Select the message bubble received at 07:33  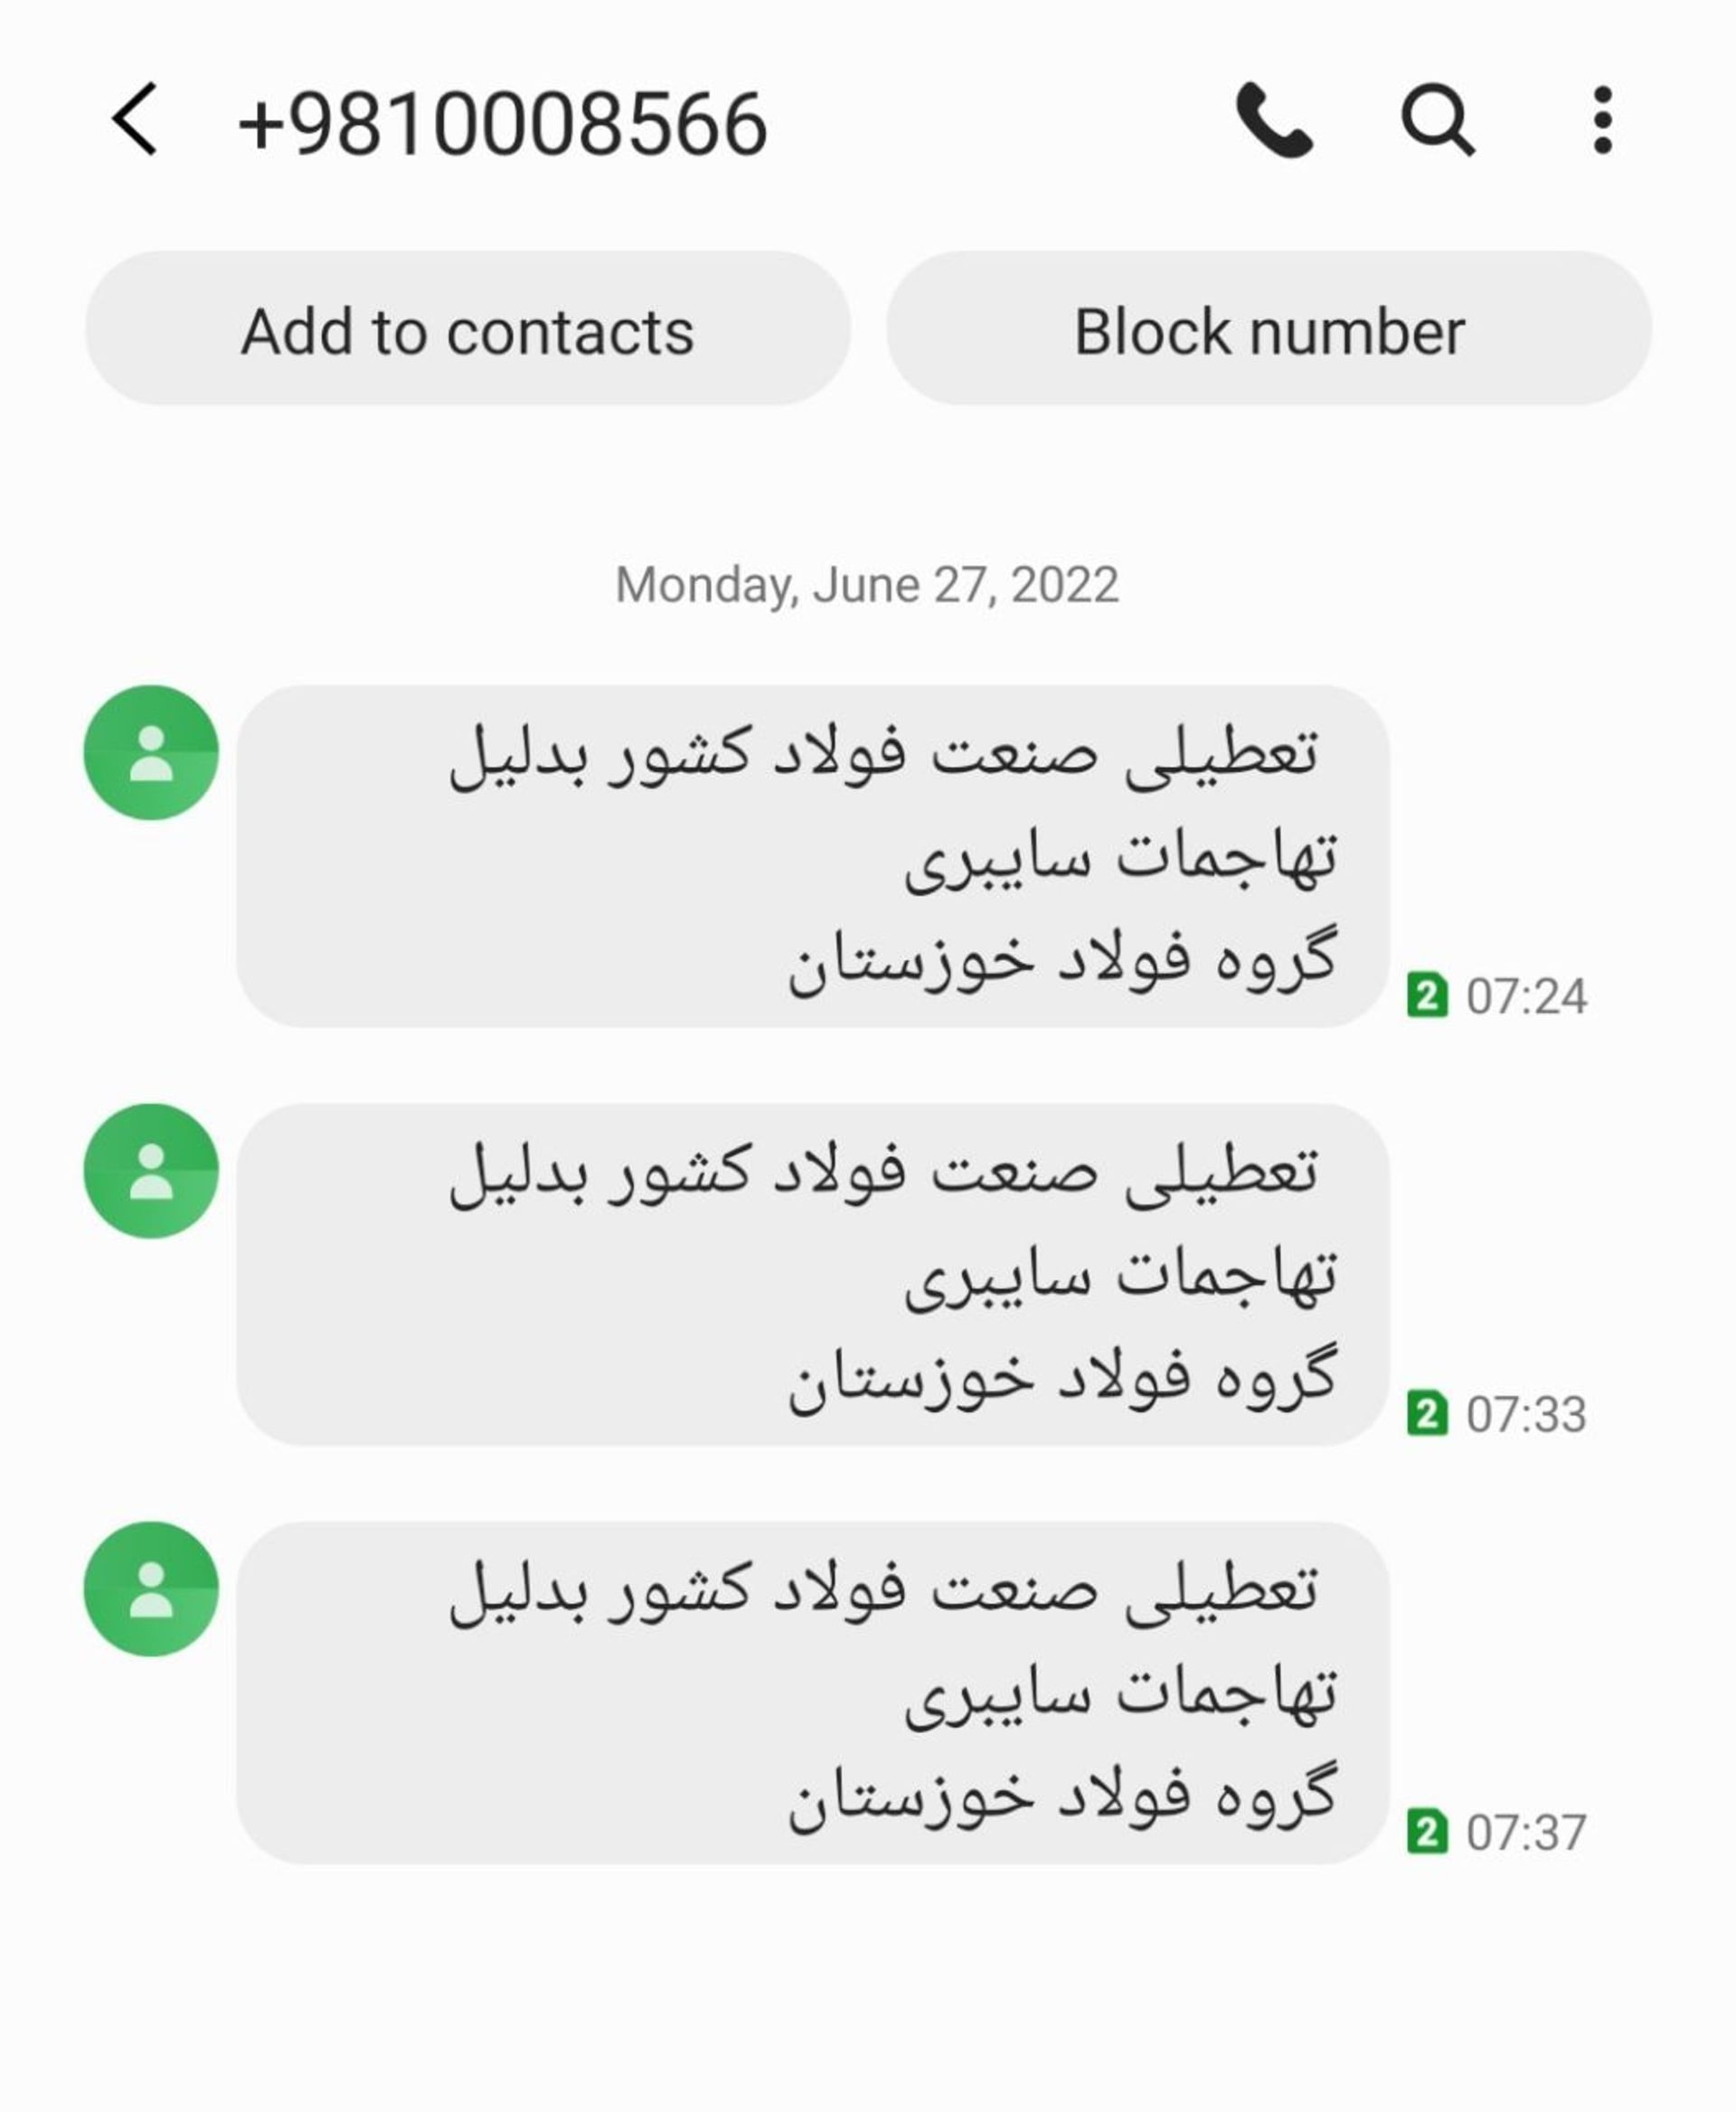813,1274
